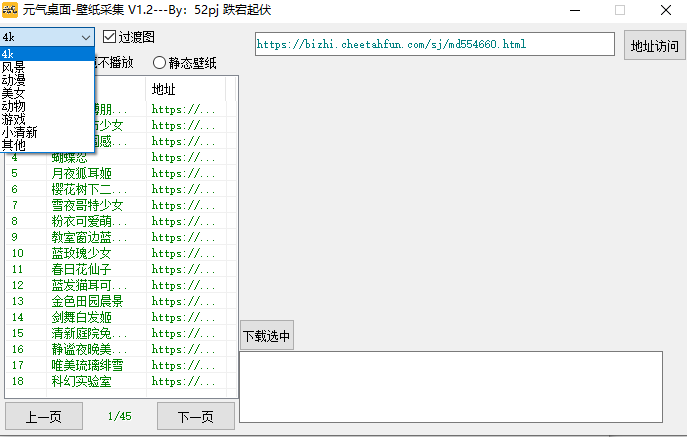Select row 蓝发猫耳可...
687x437 pixels.
(121, 285)
